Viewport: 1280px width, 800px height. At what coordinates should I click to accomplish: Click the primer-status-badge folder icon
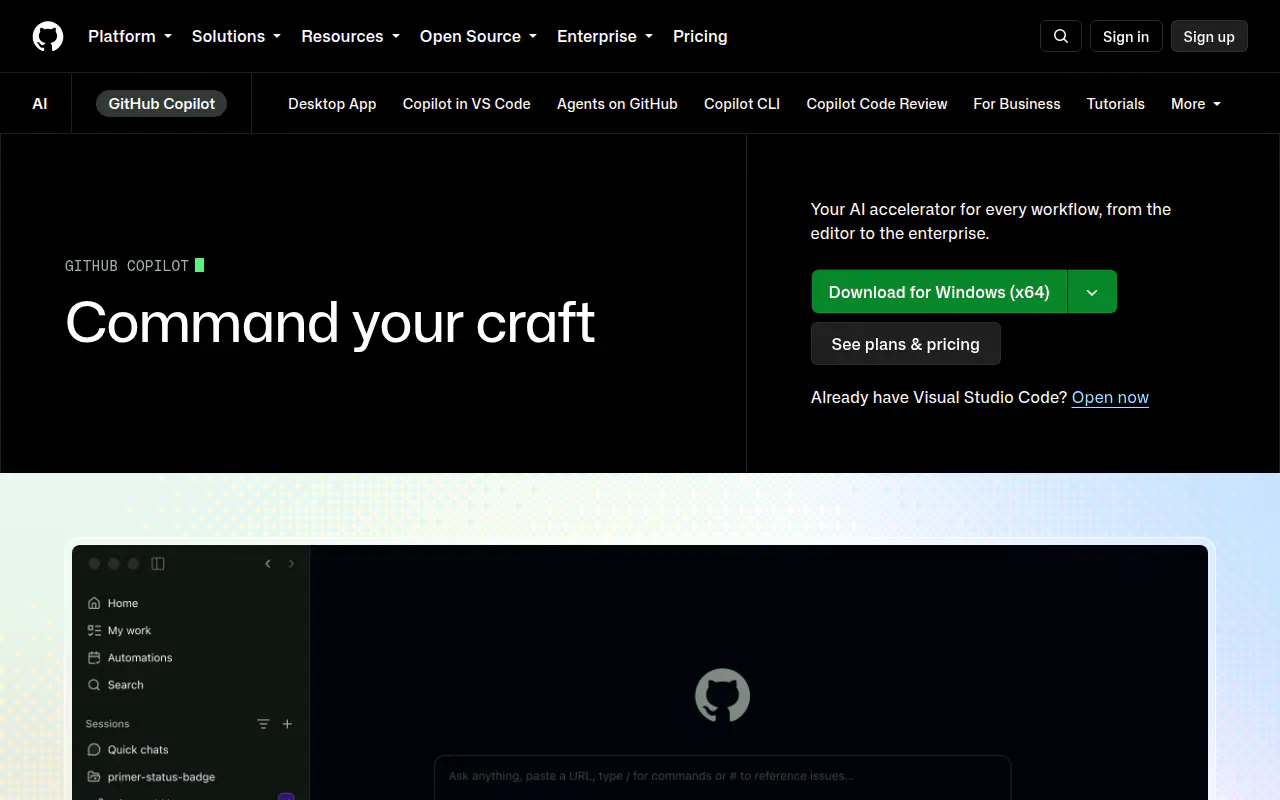pos(94,777)
